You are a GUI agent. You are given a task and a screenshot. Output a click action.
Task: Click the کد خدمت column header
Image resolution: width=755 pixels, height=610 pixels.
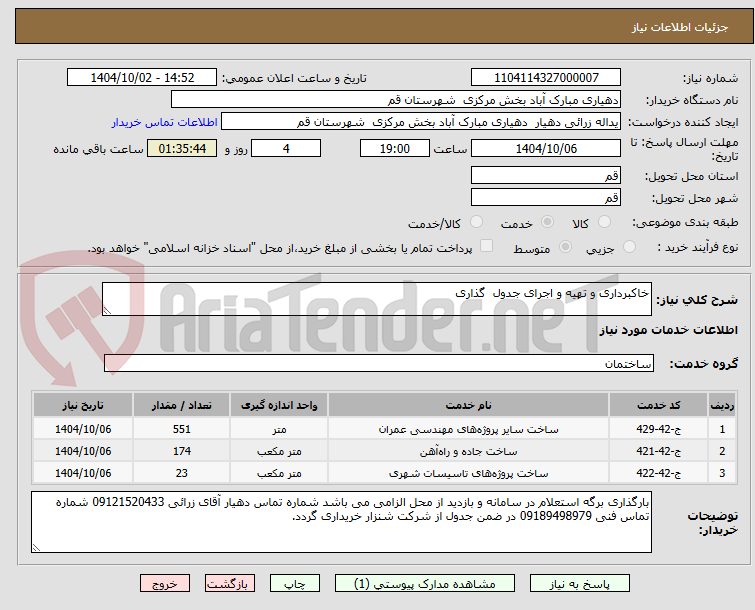click(x=658, y=405)
